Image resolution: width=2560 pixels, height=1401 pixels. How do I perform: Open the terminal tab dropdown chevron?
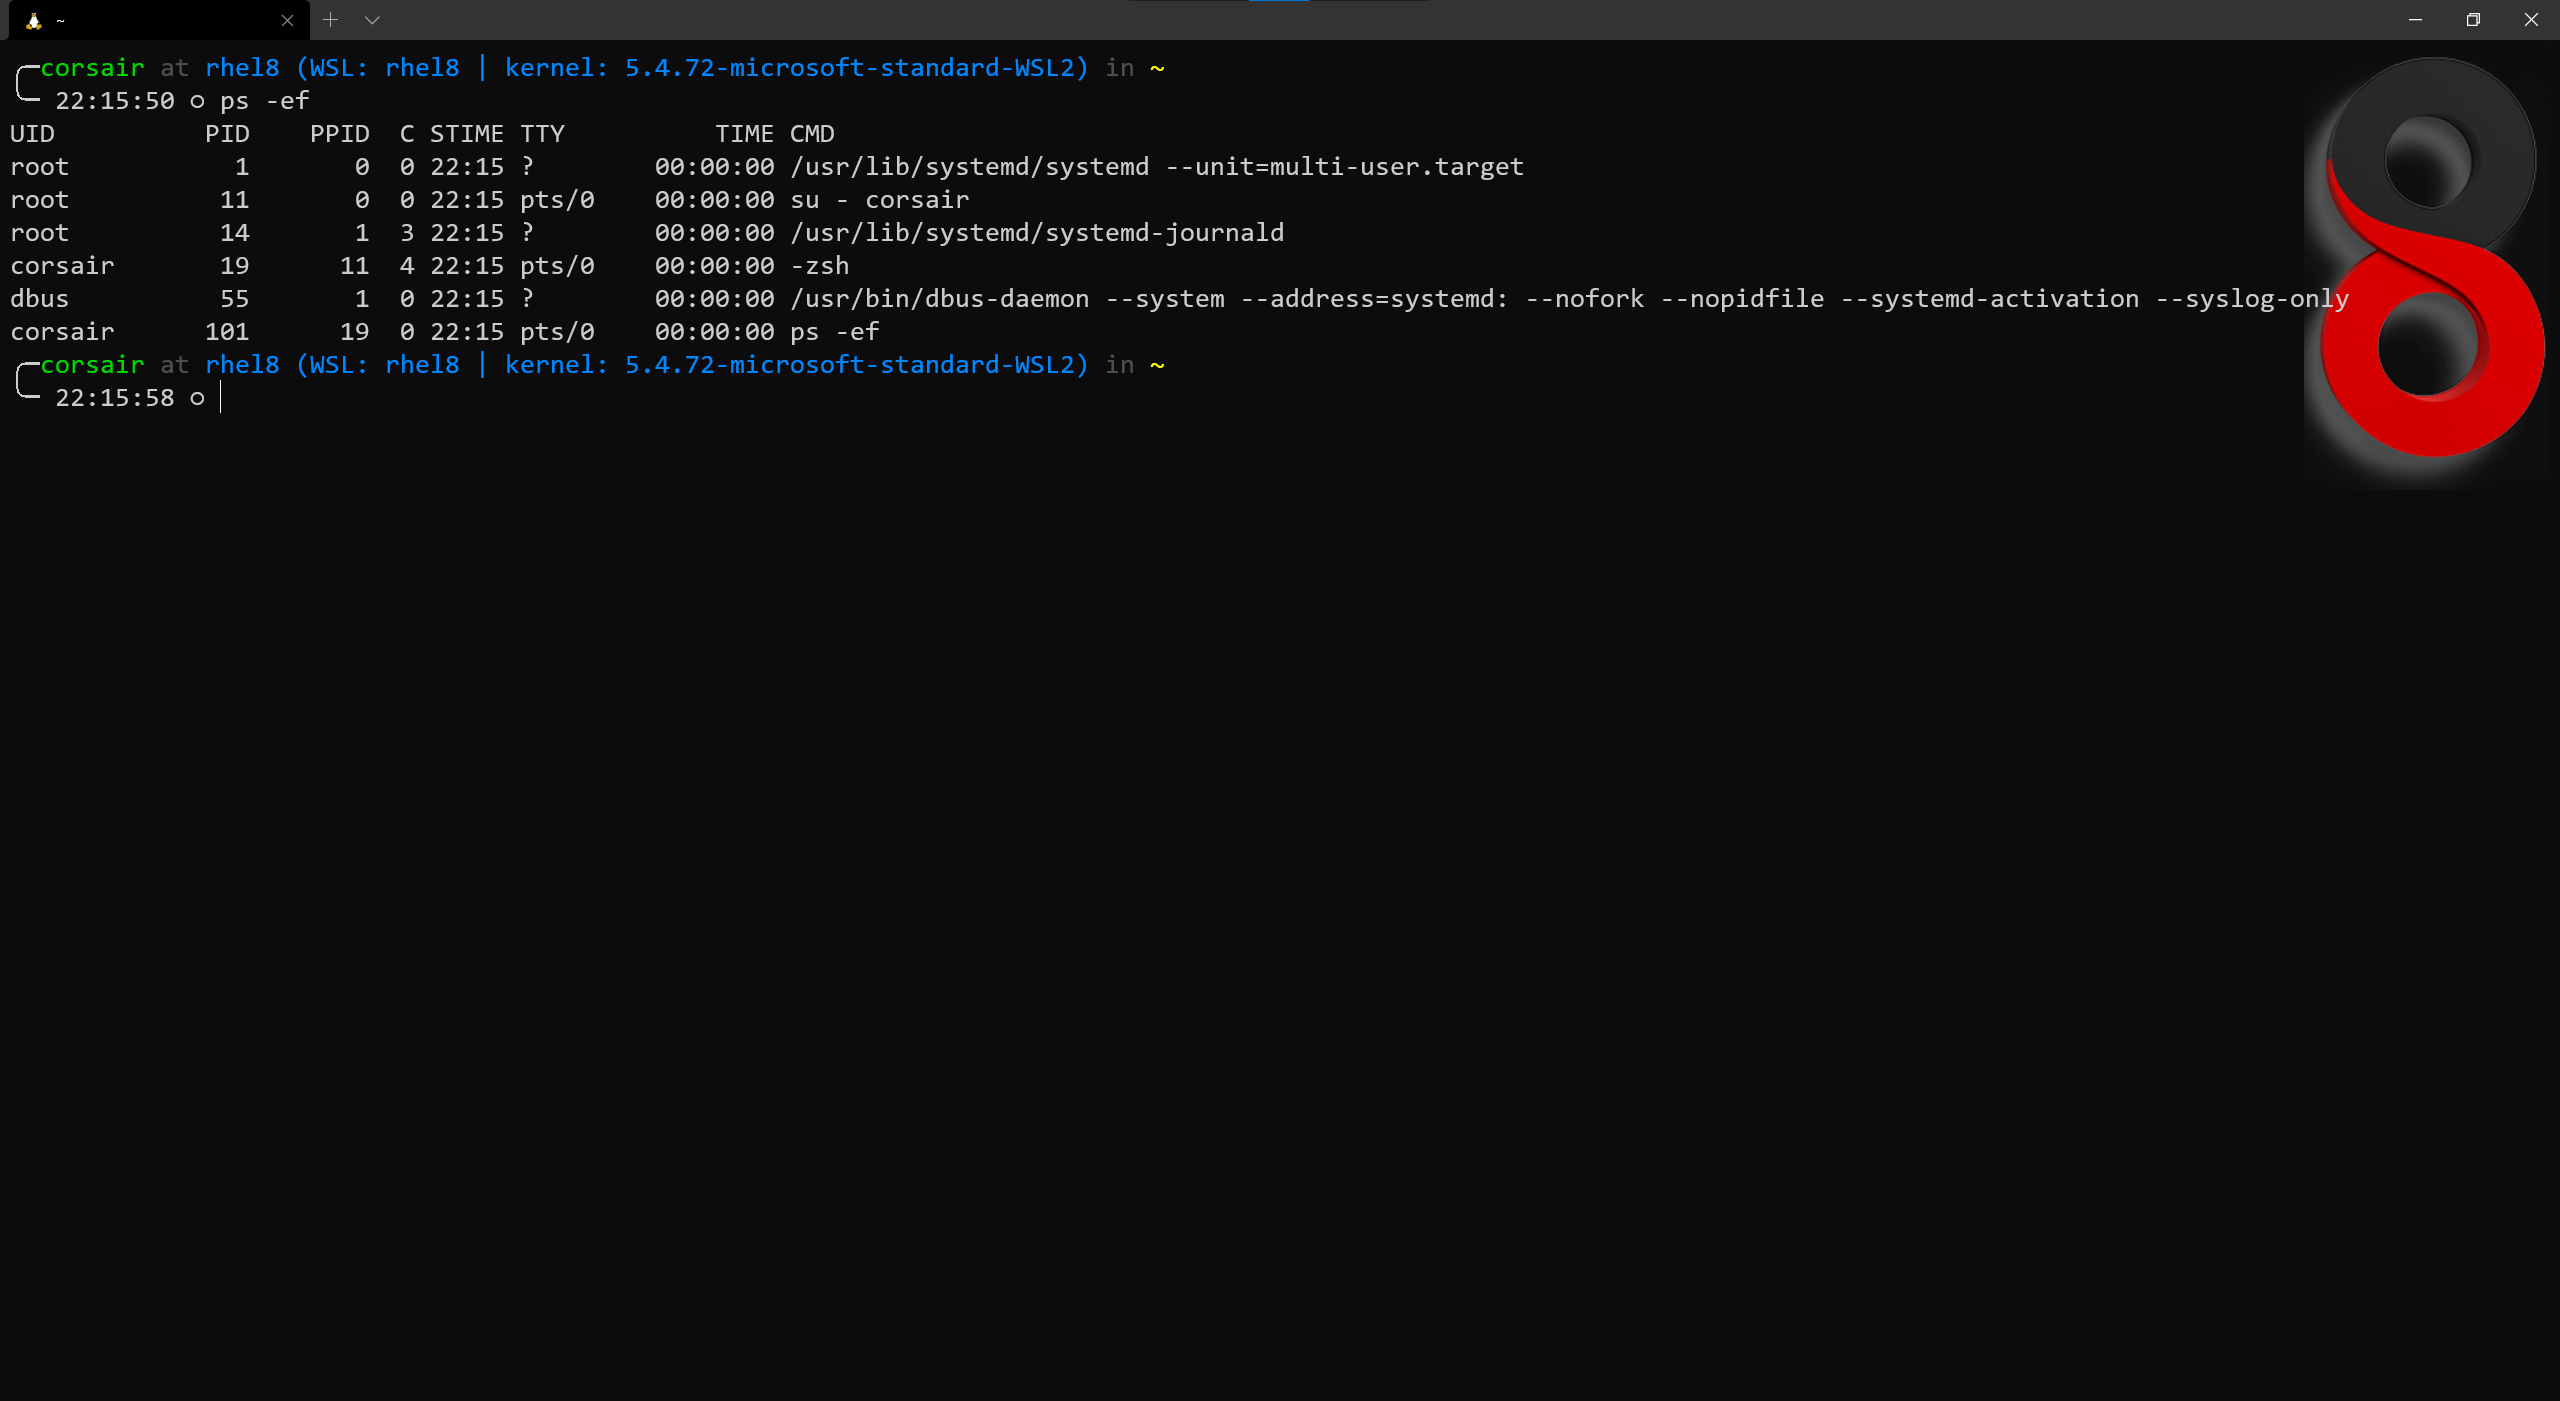coord(372,20)
